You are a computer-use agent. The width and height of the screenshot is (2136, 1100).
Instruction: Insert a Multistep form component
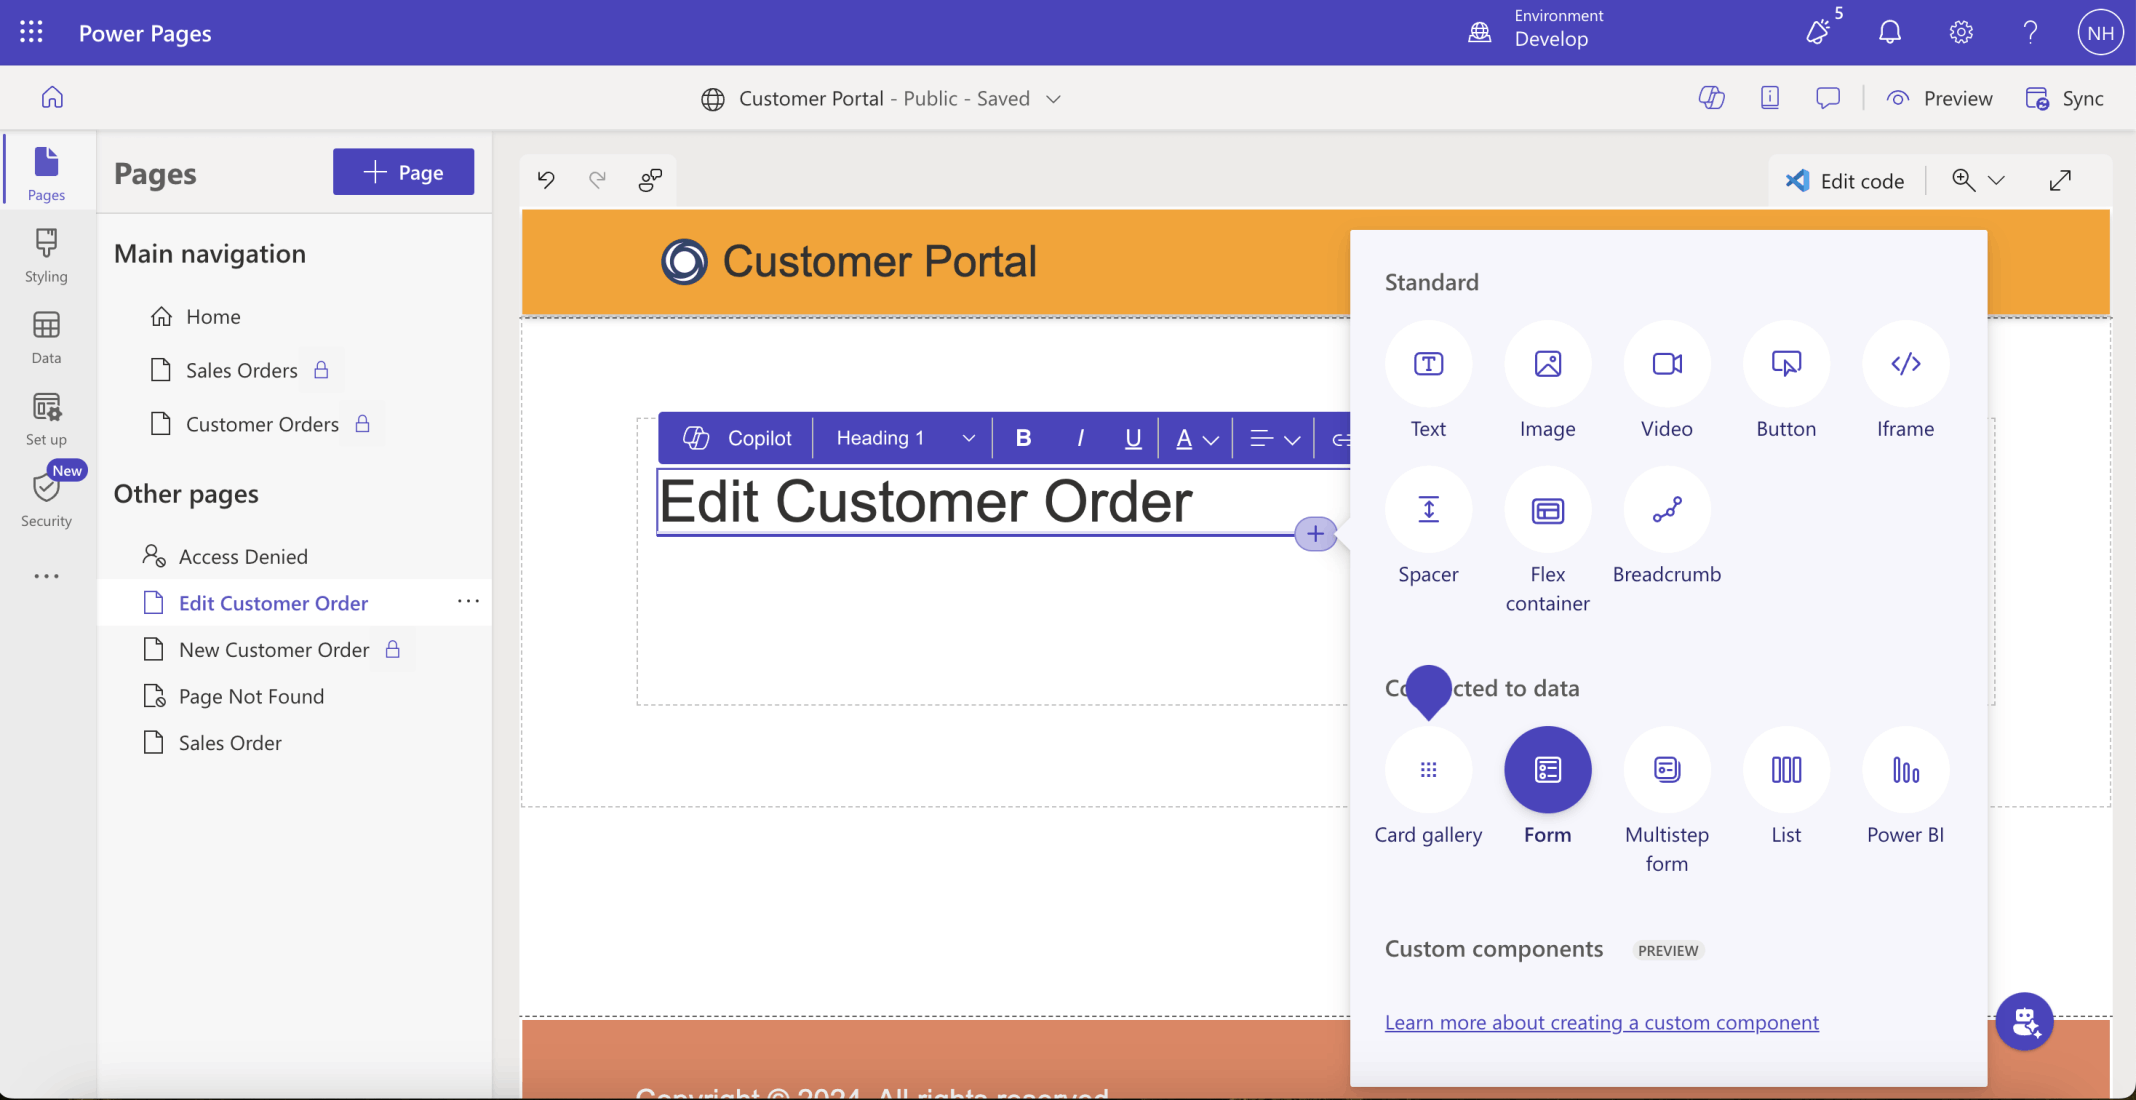[x=1666, y=770]
